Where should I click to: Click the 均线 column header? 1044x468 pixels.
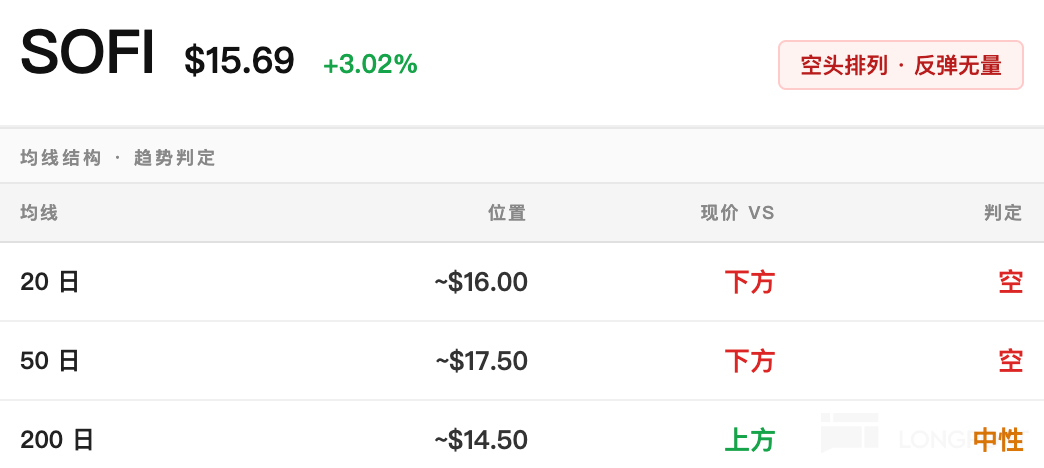[x=39, y=213]
